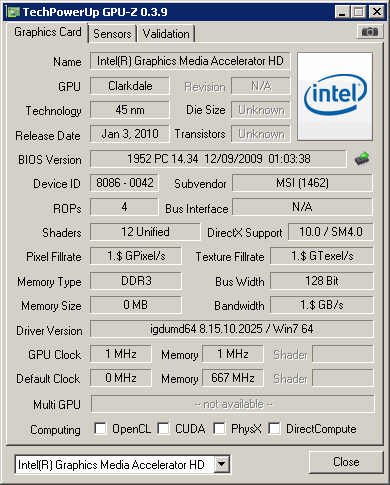Click the Name field showing Intel Graphics
390x485 pixels.
pos(190,61)
